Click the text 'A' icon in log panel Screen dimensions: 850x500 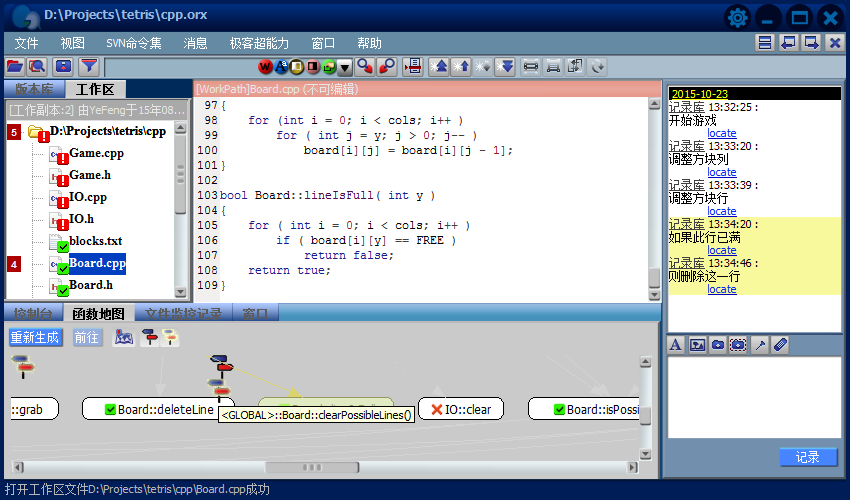675,345
